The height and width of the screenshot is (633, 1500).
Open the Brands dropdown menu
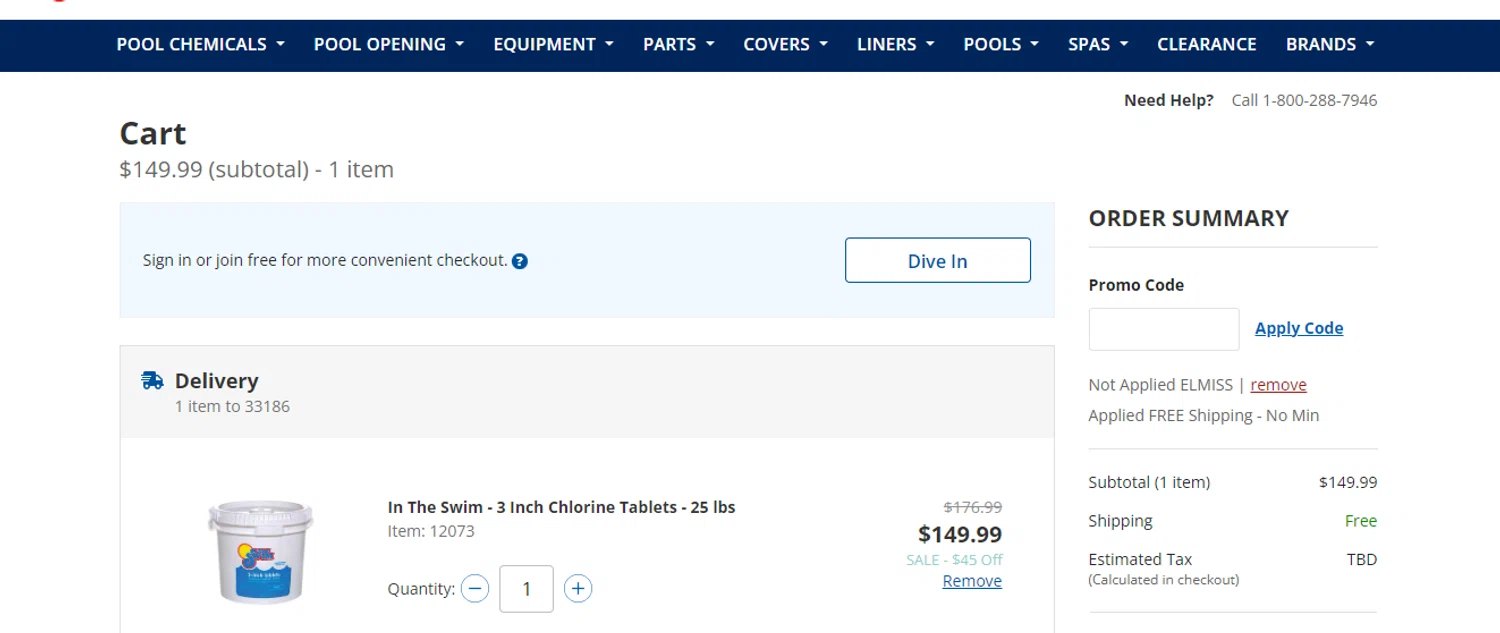click(1329, 45)
